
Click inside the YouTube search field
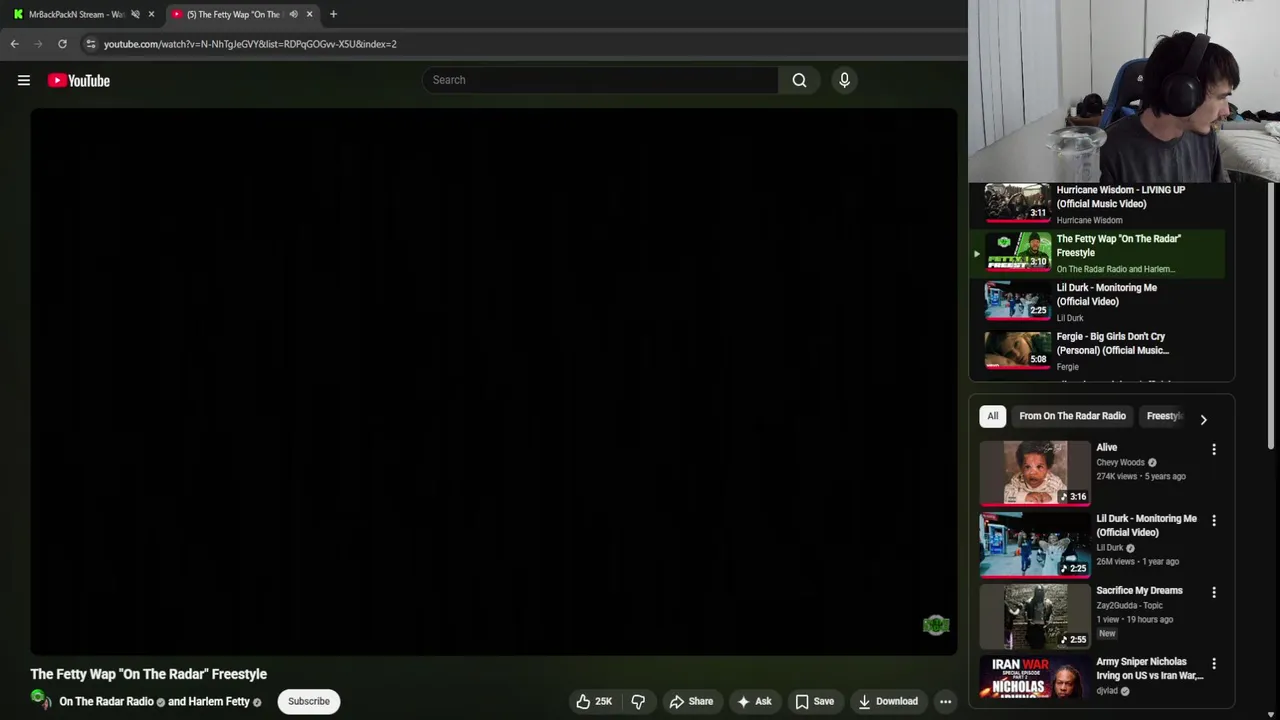point(600,80)
